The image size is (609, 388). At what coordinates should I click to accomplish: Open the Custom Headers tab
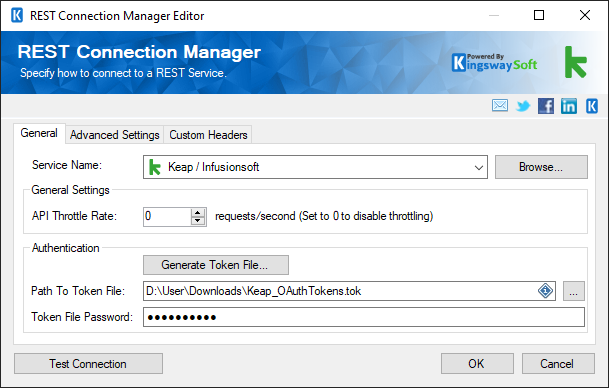click(x=208, y=135)
